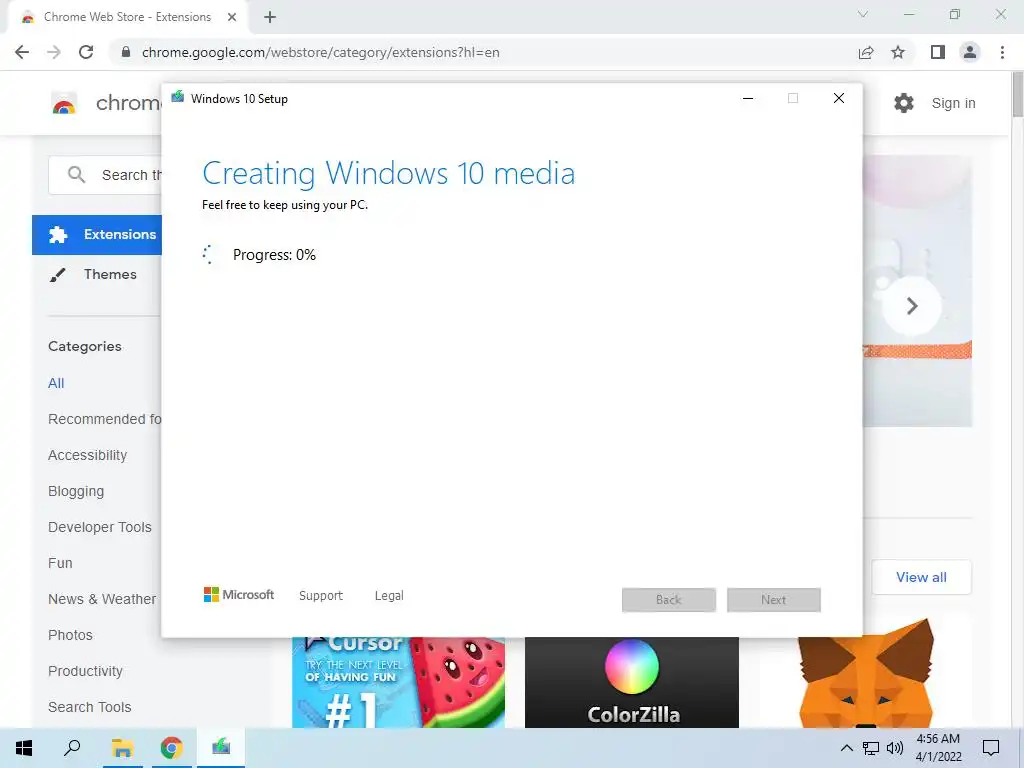Select Windows 10 Setup taskbar icon
The image size is (1024, 768).
coord(221,748)
